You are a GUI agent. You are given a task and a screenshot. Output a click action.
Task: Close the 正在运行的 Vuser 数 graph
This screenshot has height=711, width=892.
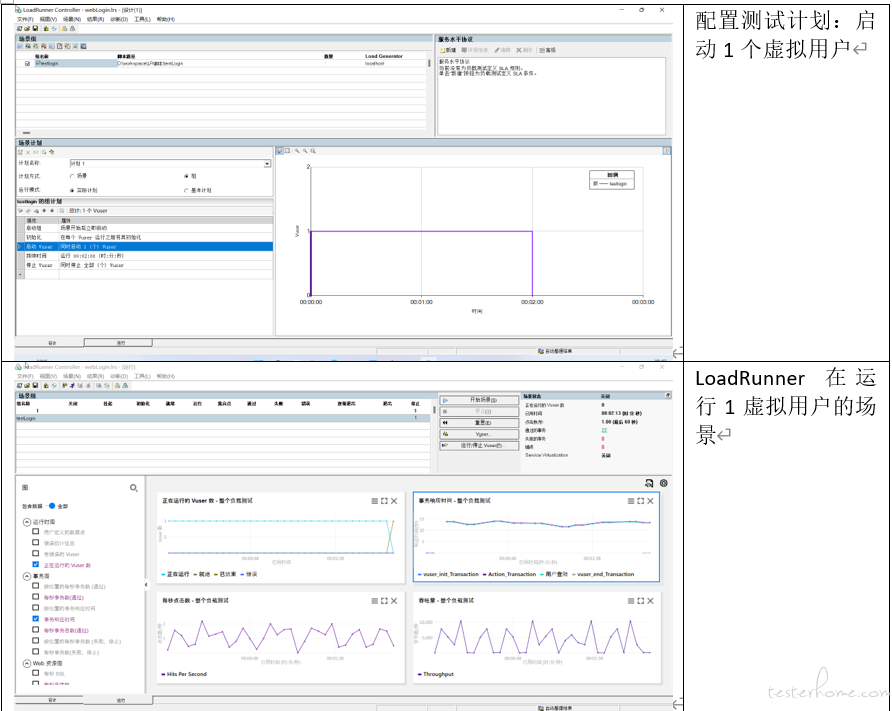tap(394, 501)
